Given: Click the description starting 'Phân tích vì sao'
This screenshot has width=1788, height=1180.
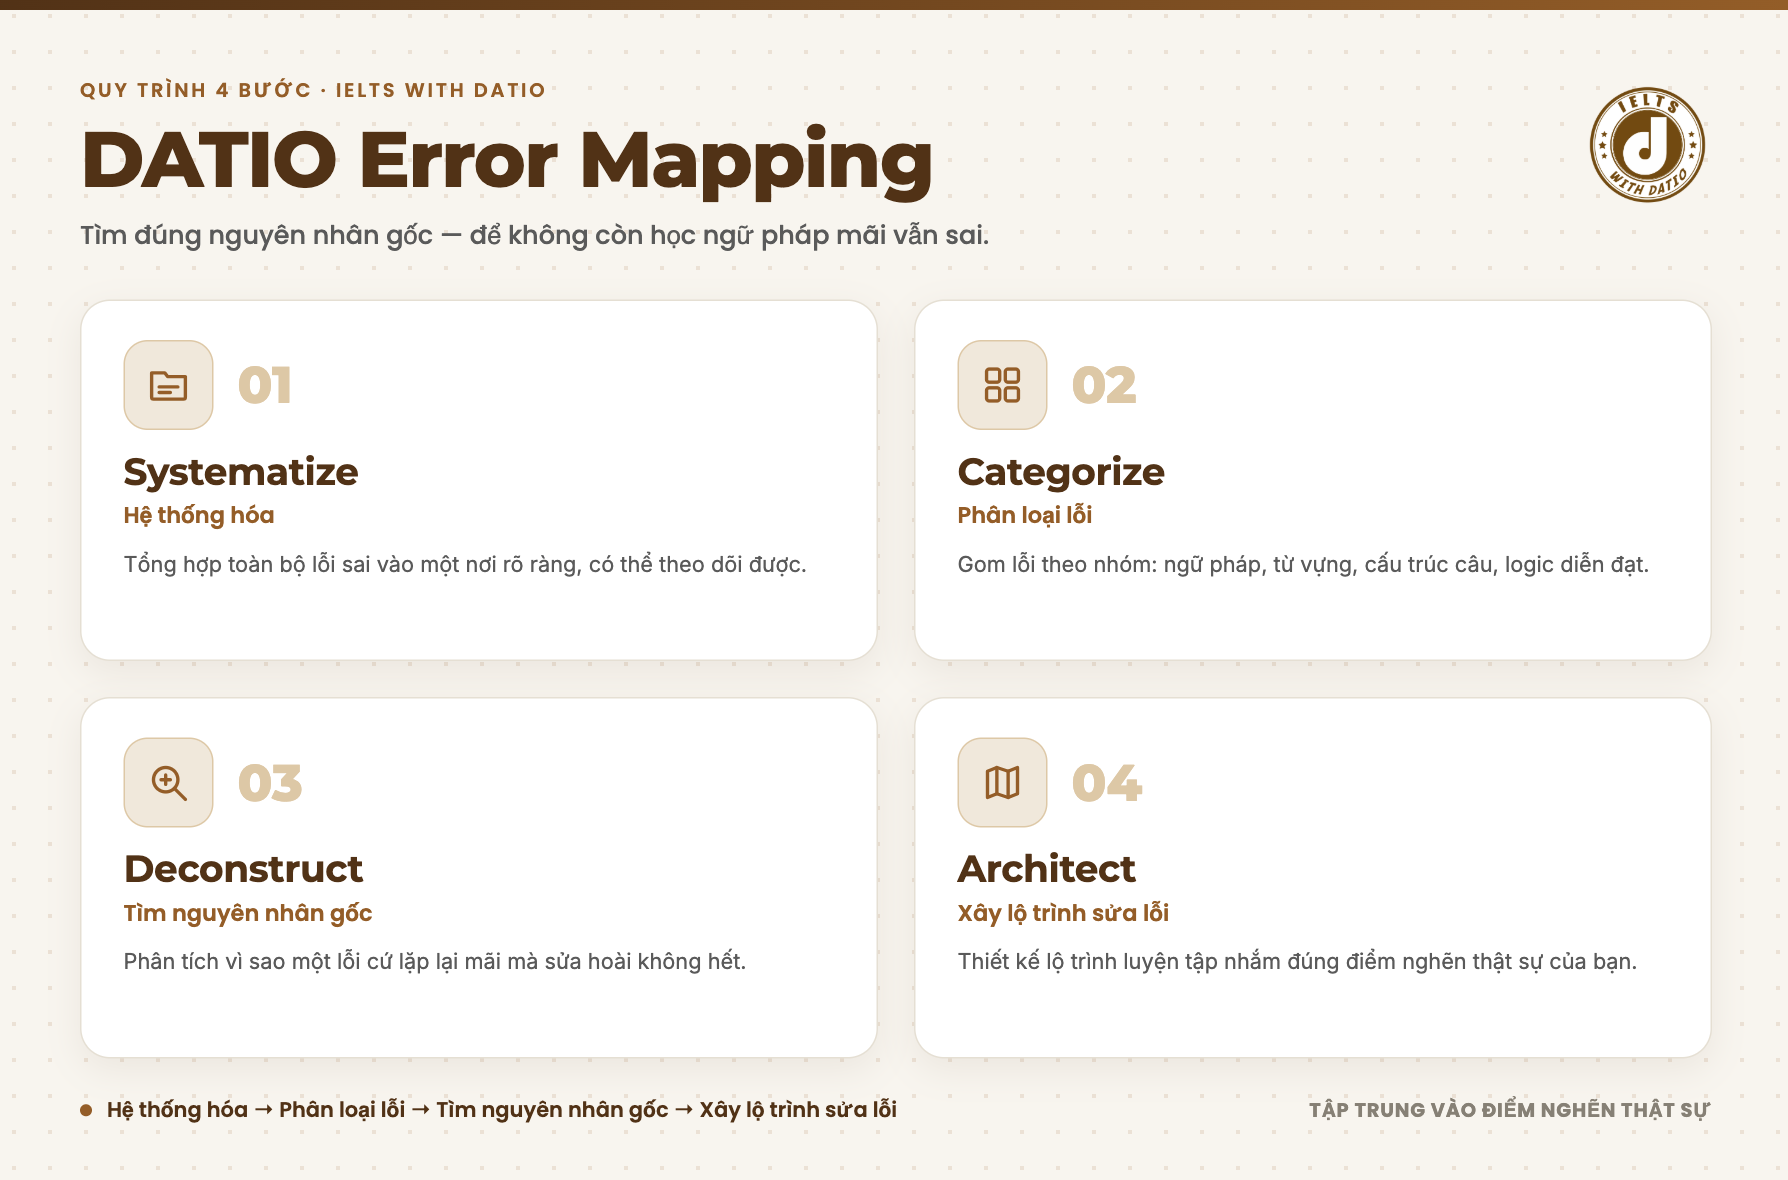Looking at the screenshot, I should (435, 962).
